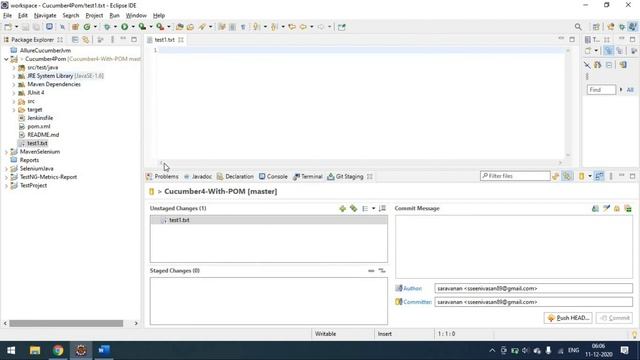The image size is (640, 360).
Task: Collapse the Cucumber4Pom project node
Action: pyautogui.click(x=6, y=59)
